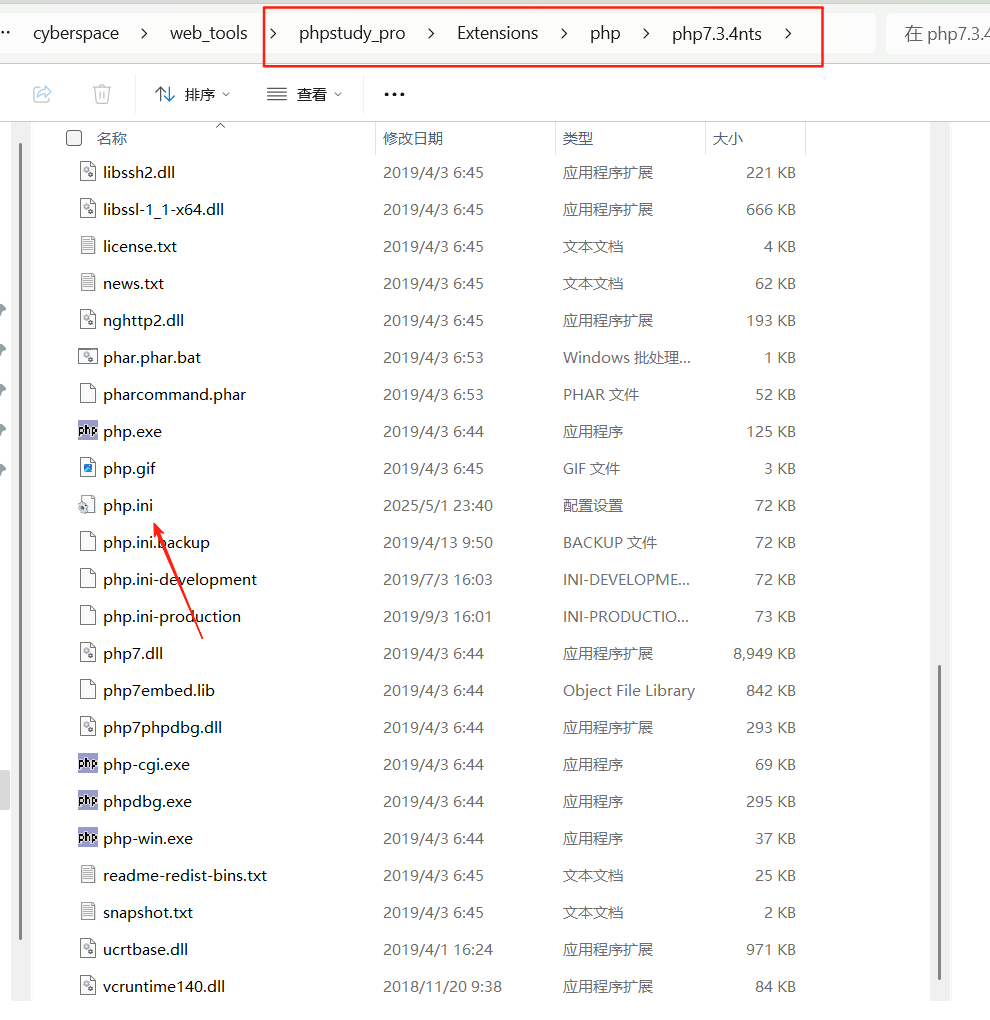Click the file list vertical scrollbar thumb
The width and height of the screenshot is (990, 1020).
pos(939,822)
